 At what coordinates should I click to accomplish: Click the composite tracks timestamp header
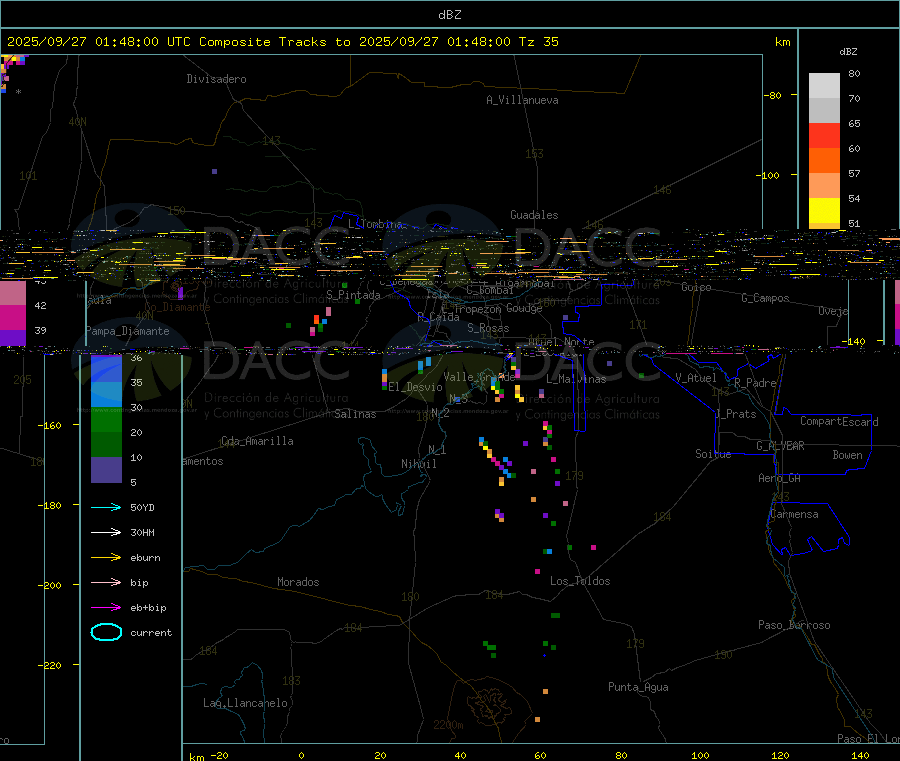283,42
